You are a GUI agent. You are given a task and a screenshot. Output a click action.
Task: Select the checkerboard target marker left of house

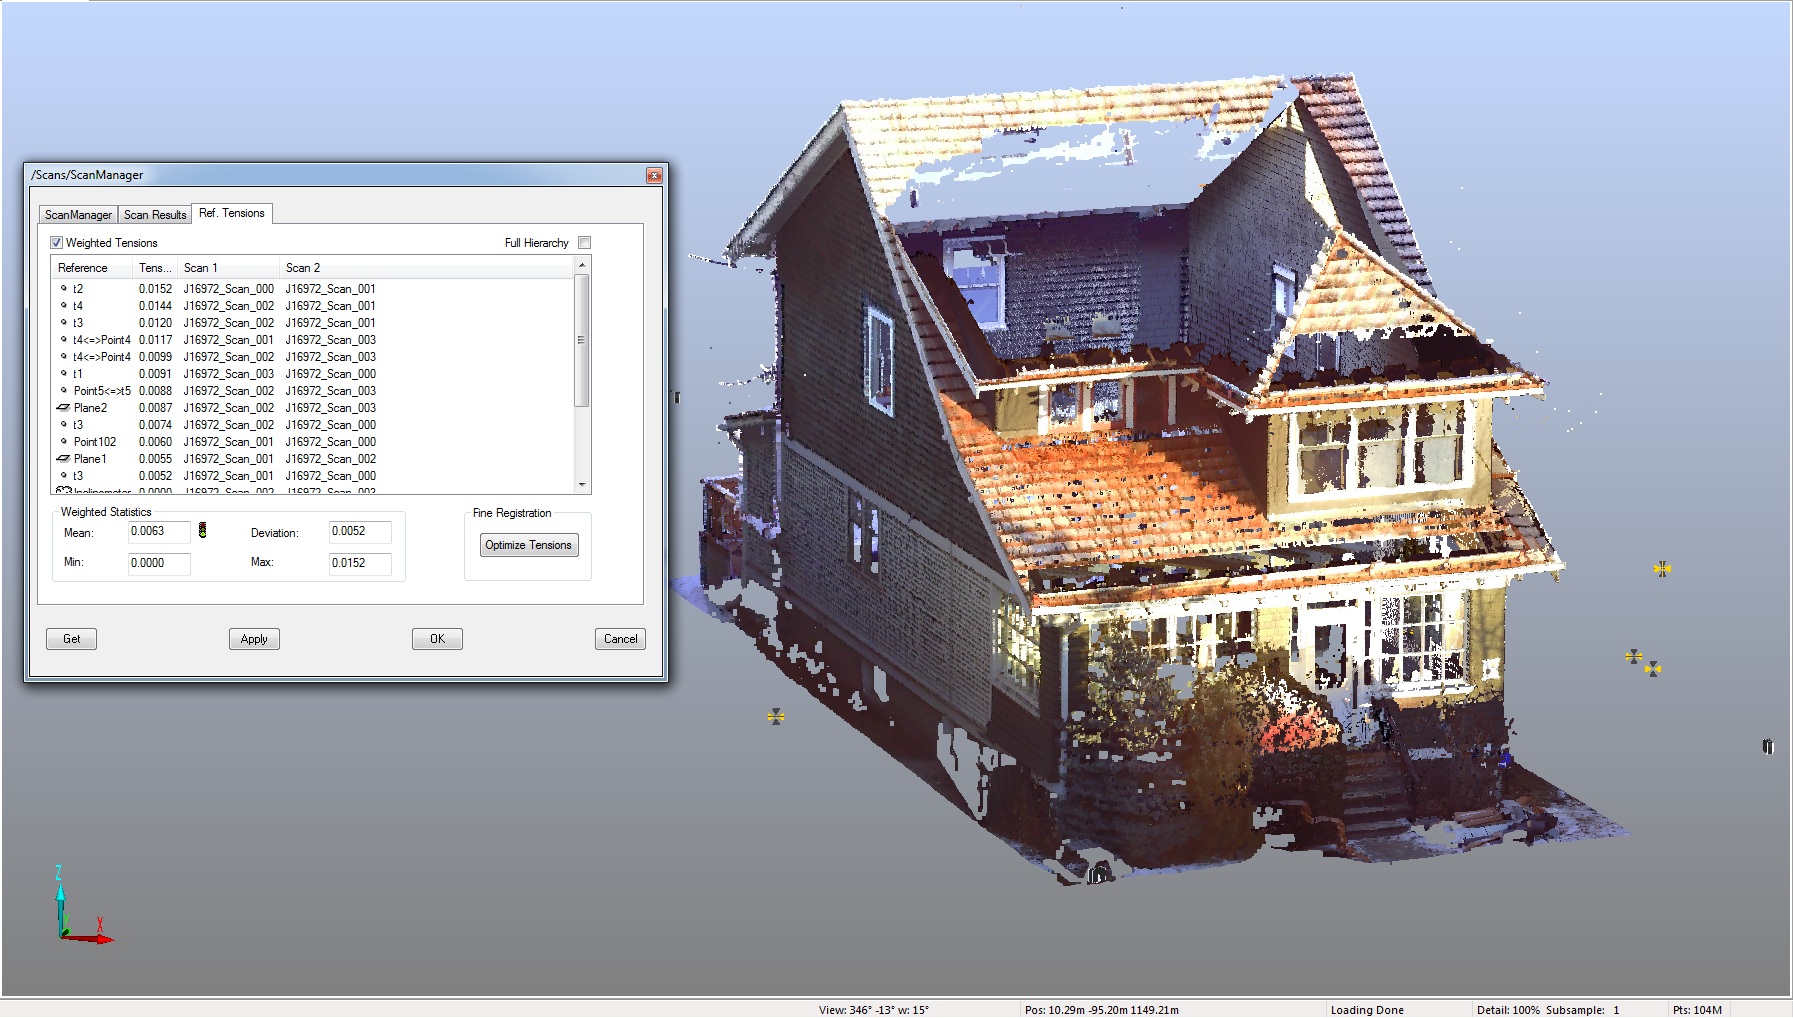(775, 717)
